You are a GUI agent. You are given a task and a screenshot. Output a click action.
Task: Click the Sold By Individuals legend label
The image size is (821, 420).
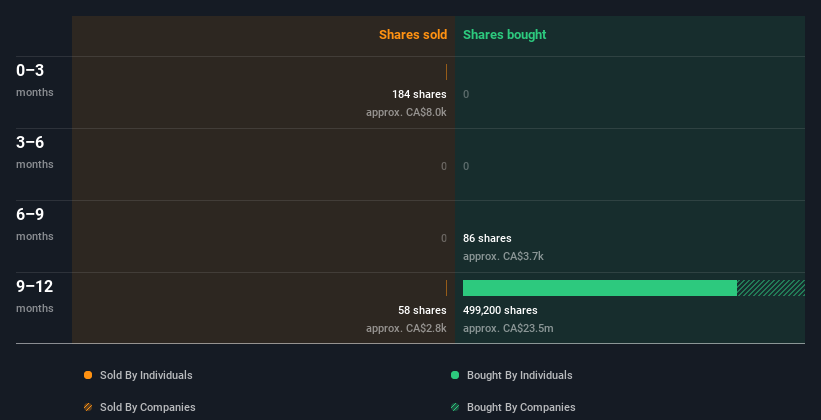(x=146, y=375)
